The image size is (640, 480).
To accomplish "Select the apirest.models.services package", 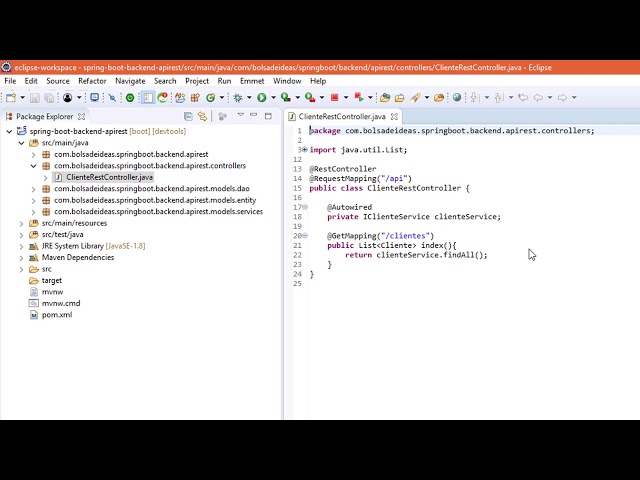I will pyautogui.click(x=158, y=212).
